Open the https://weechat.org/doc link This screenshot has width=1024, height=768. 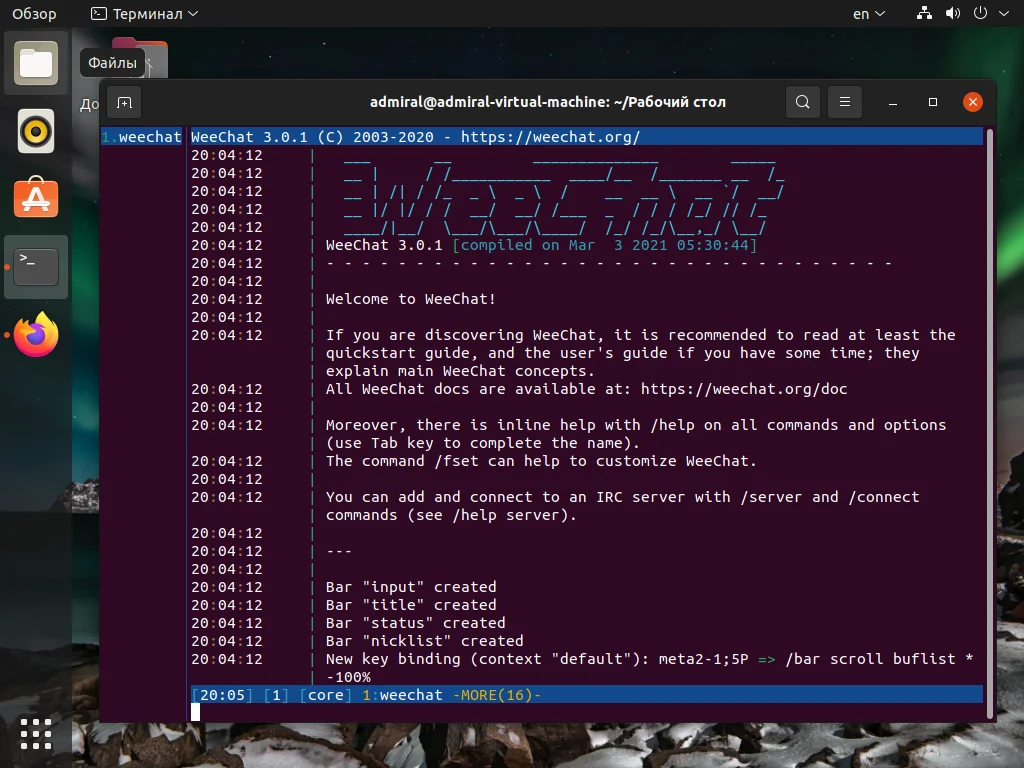tap(744, 389)
